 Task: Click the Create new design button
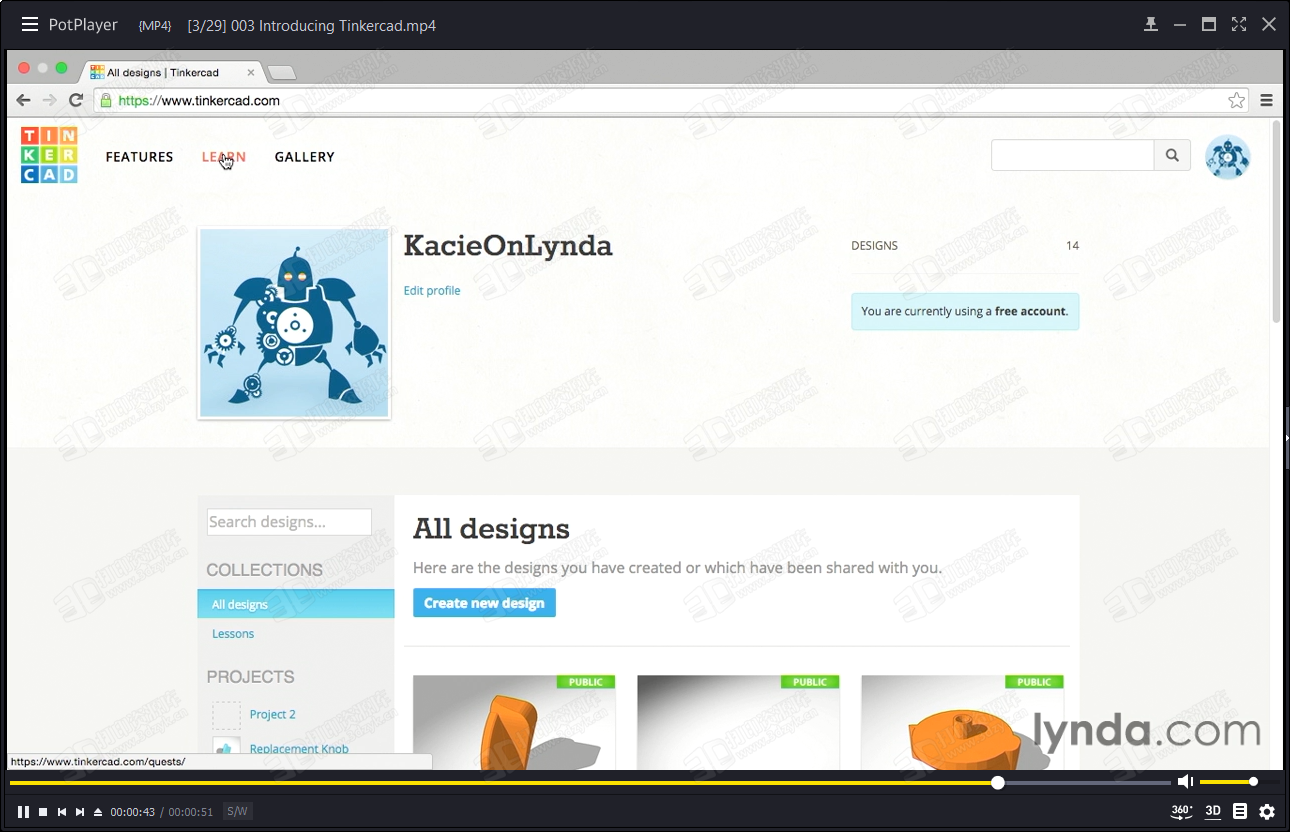(x=484, y=603)
